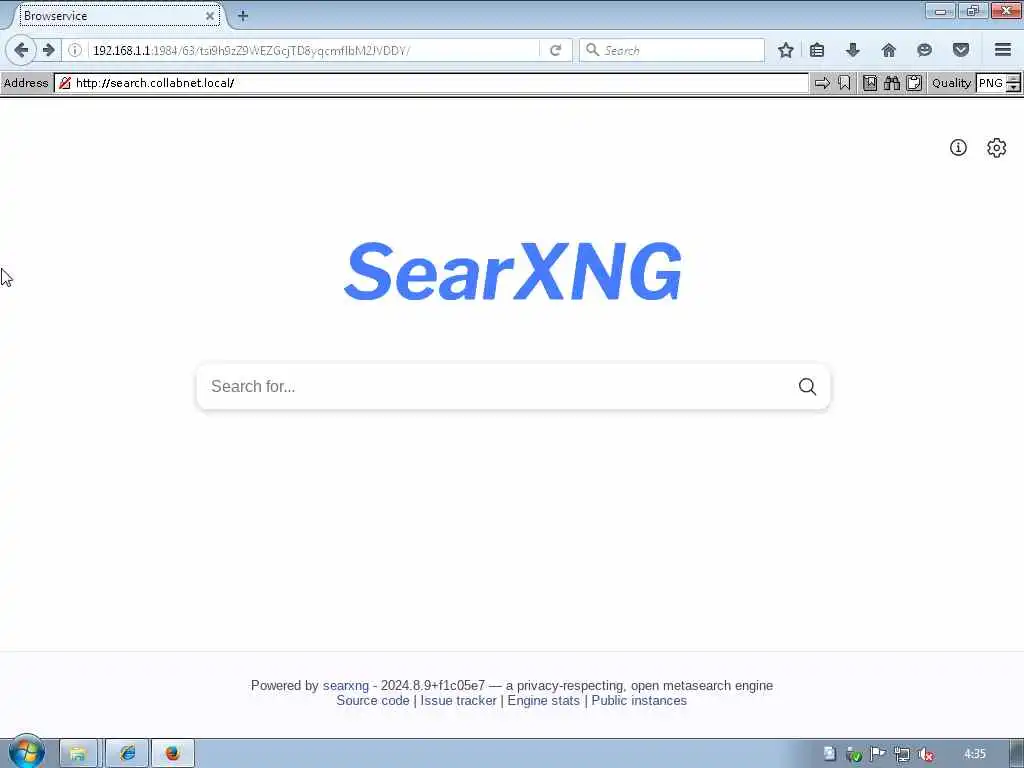Click the Browservice Address field
Screen dimensions: 1024x768
[x=431, y=83]
